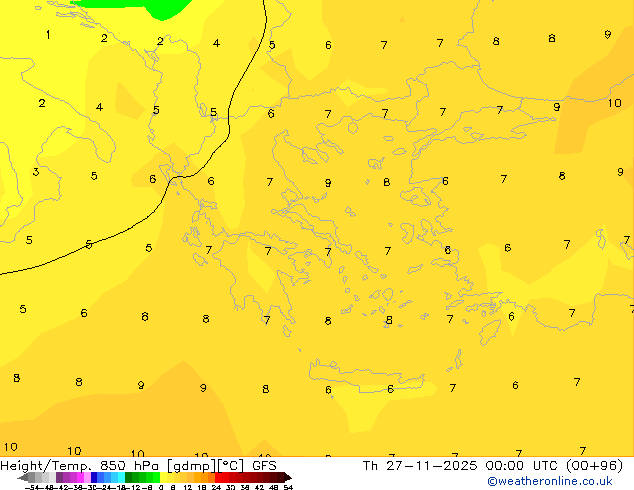The image size is (634, 490).
Task: Click the weekday abbreviation 'Th'
Action: coord(370,466)
